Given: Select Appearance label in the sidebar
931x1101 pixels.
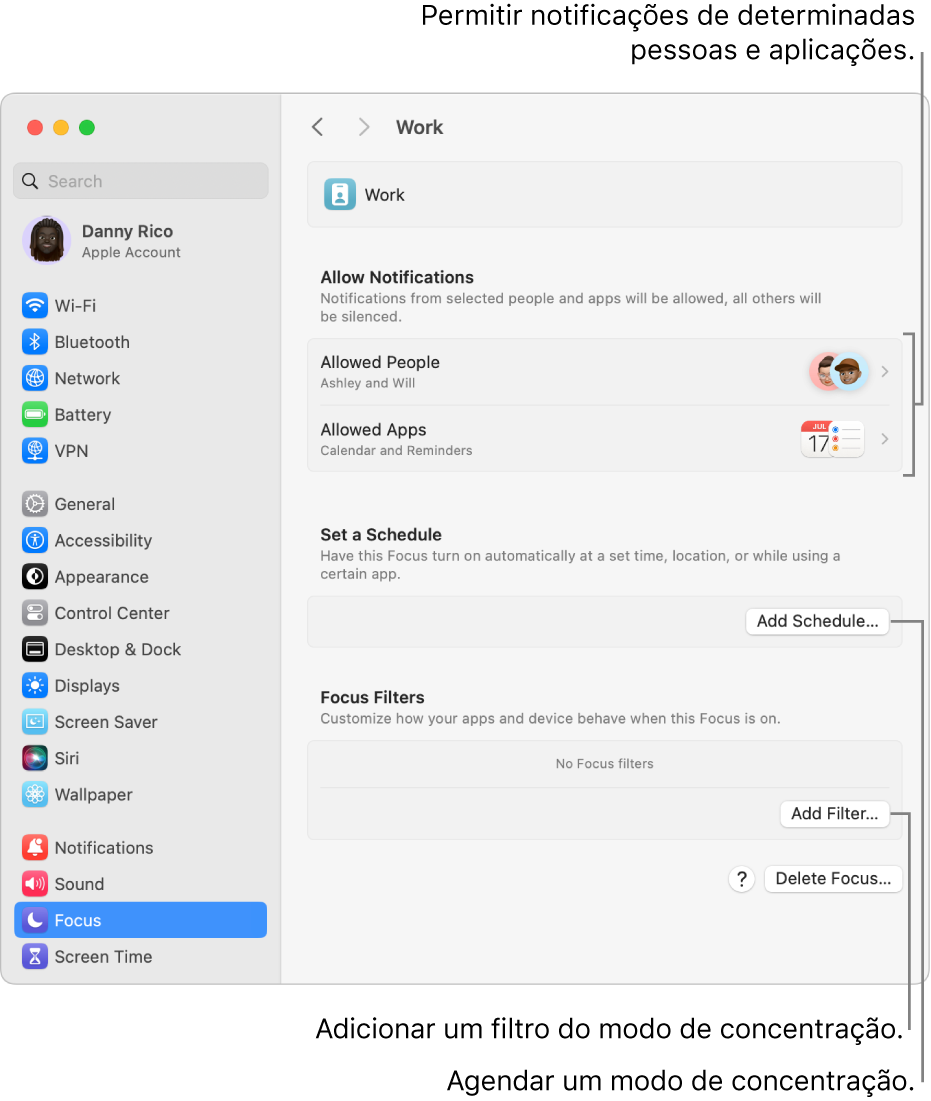Looking at the screenshot, I should (x=102, y=577).
